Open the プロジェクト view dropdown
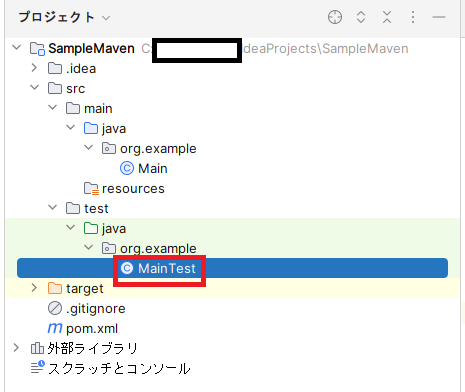This screenshot has width=465, height=392. pos(106,18)
